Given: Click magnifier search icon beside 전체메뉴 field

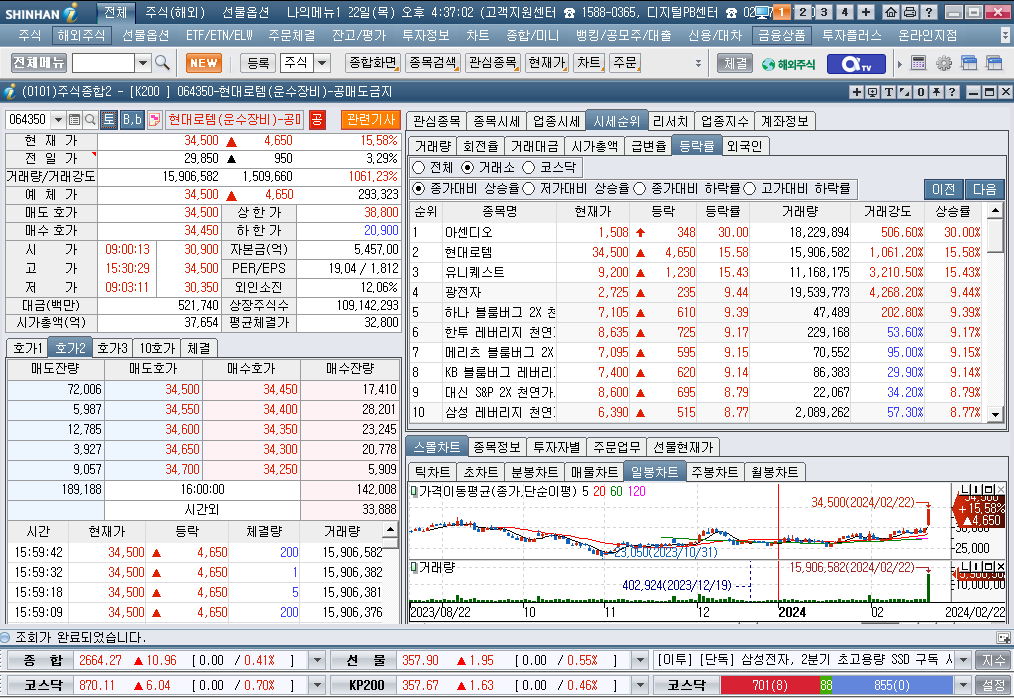Looking at the screenshot, I should pos(162,63).
